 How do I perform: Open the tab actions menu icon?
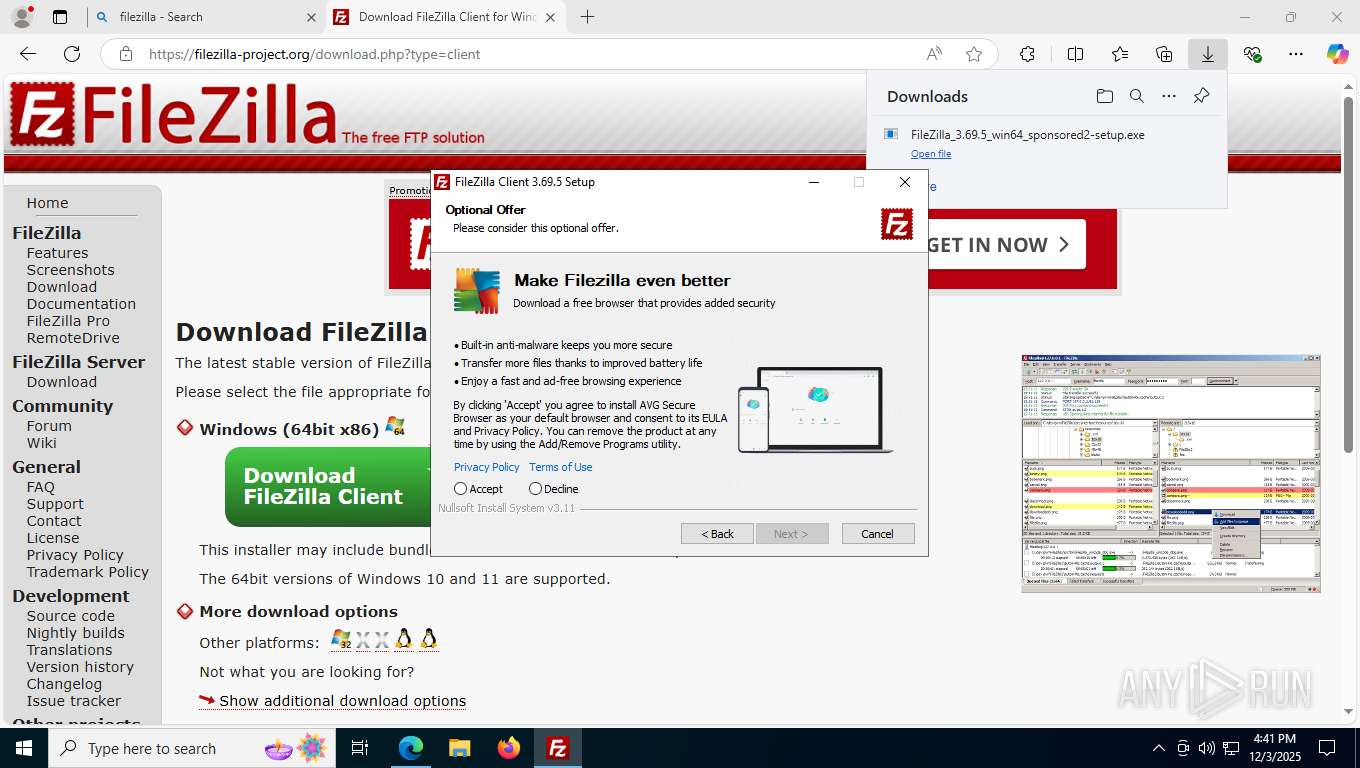60,17
